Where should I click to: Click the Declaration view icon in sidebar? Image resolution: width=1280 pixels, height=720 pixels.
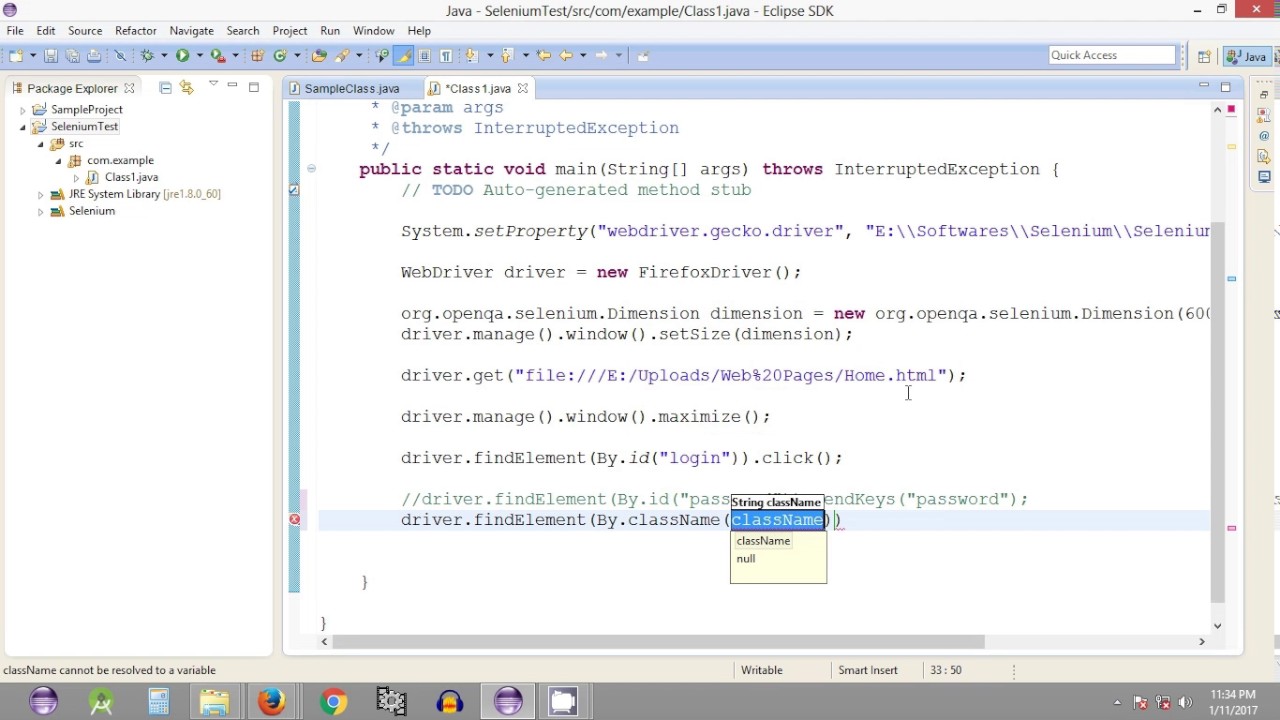pos(1264,156)
